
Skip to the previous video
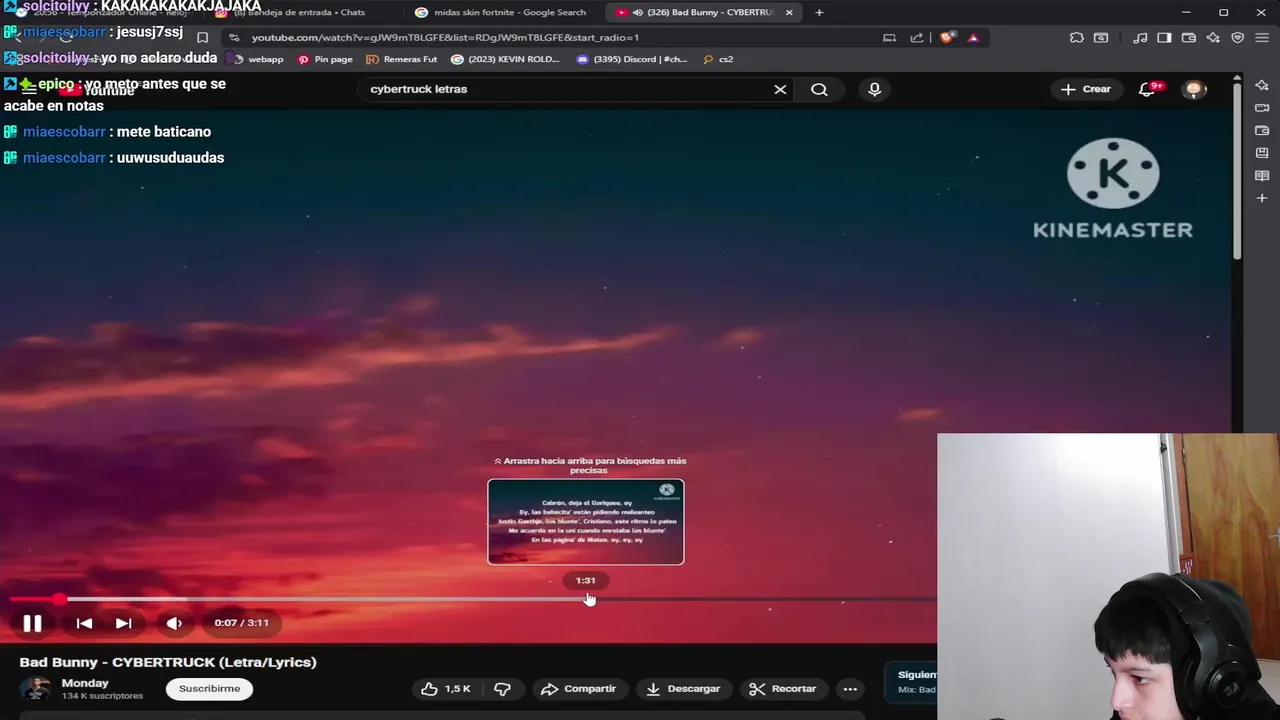pos(84,623)
